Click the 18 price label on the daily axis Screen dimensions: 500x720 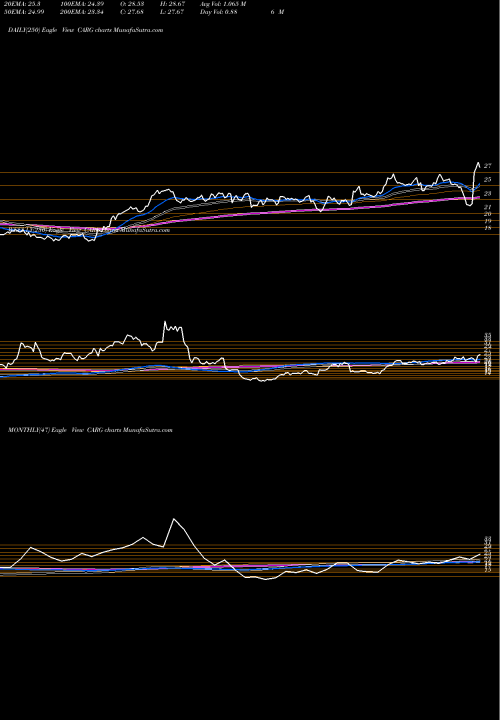coord(488,228)
